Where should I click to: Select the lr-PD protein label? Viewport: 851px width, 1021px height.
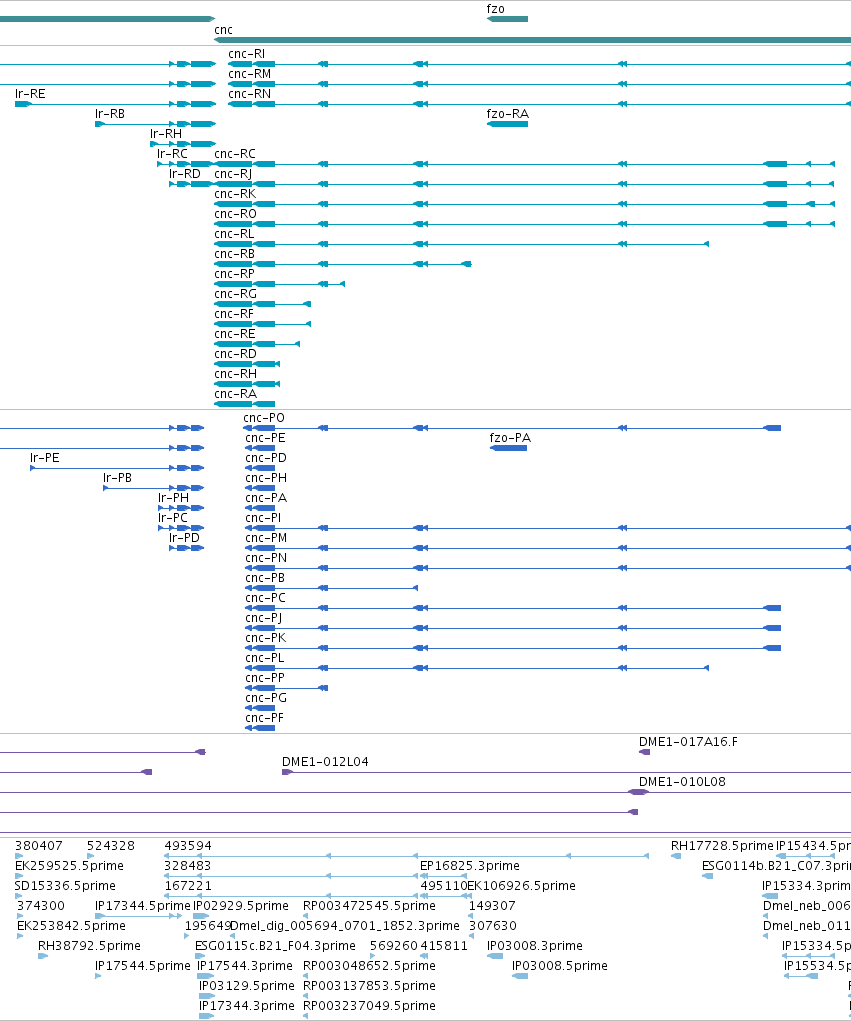[184, 538]
